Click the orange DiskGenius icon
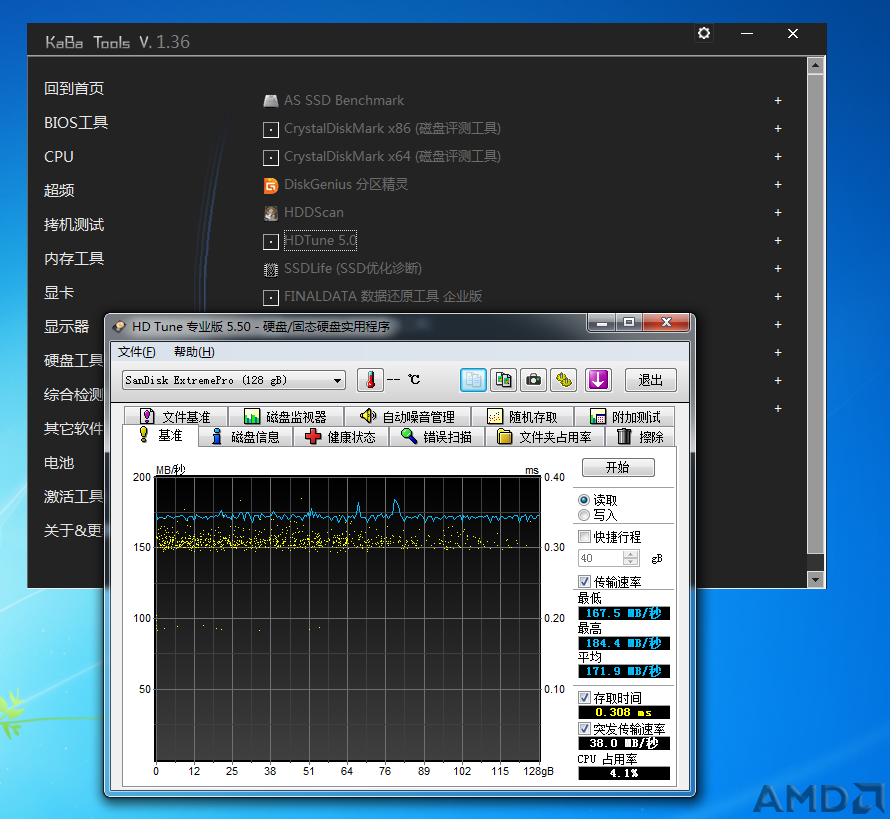The height and width of the screenshot is (819, 890). [271, 185]
